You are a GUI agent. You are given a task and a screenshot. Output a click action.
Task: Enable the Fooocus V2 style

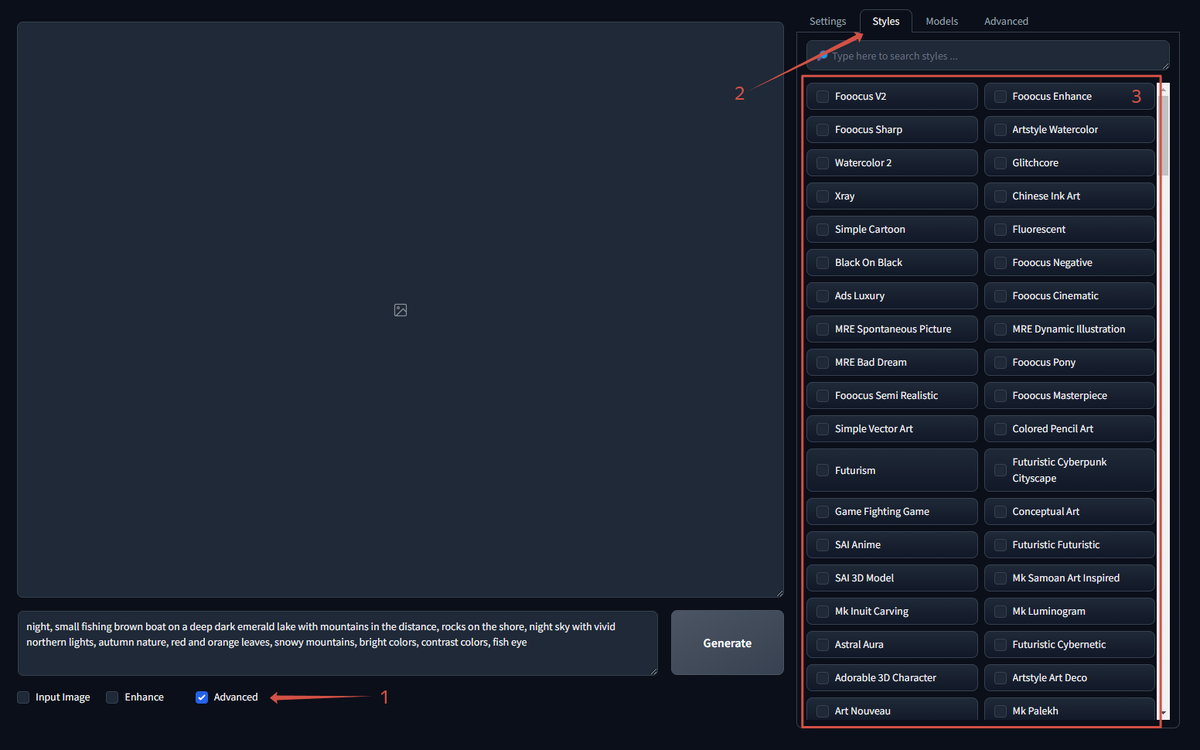pos(822,97)
